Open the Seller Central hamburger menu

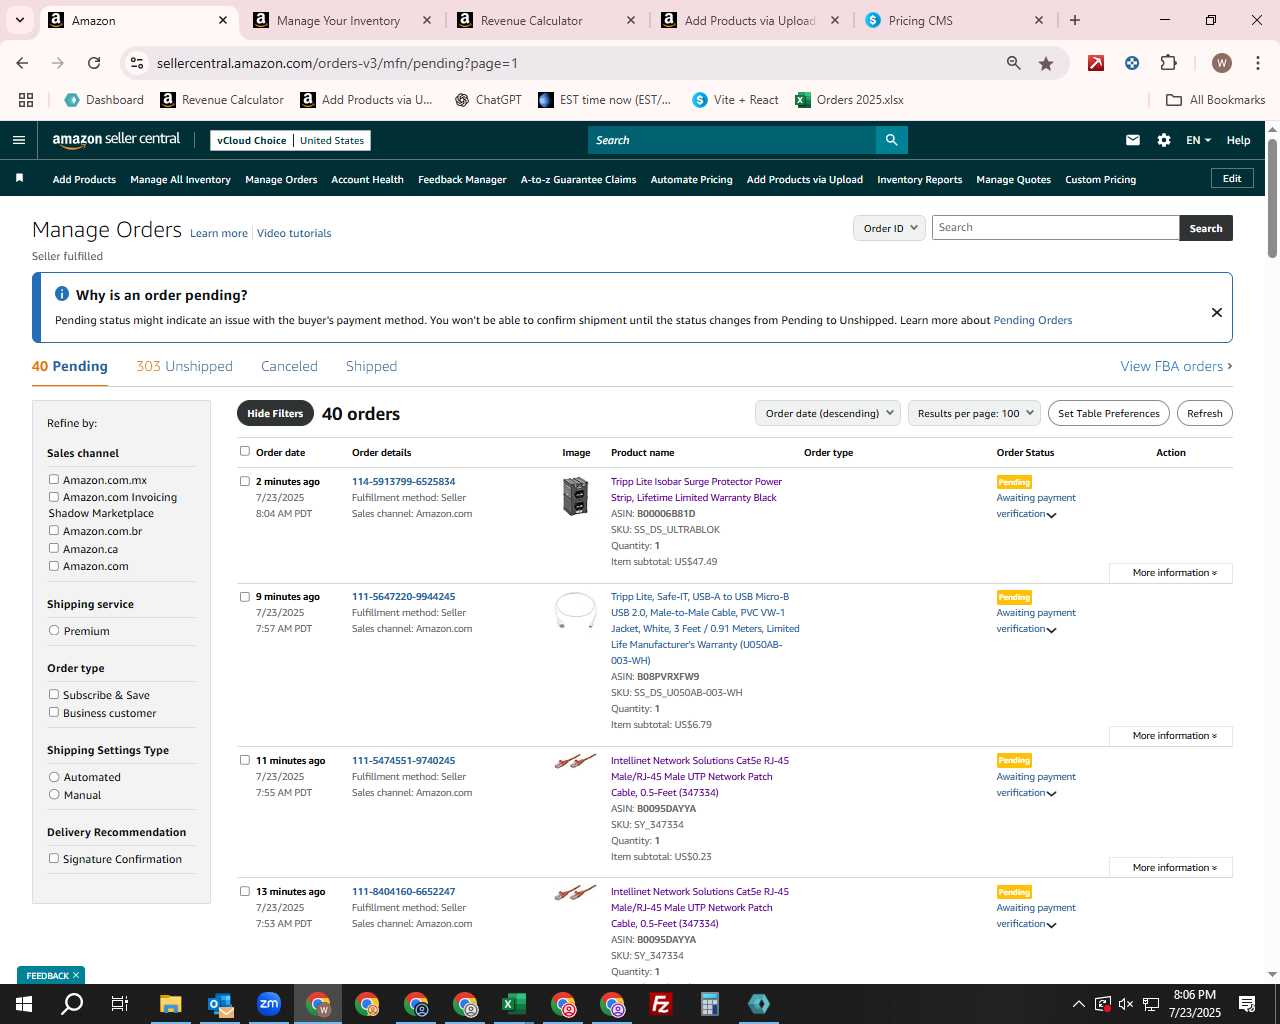click(18, 140)
